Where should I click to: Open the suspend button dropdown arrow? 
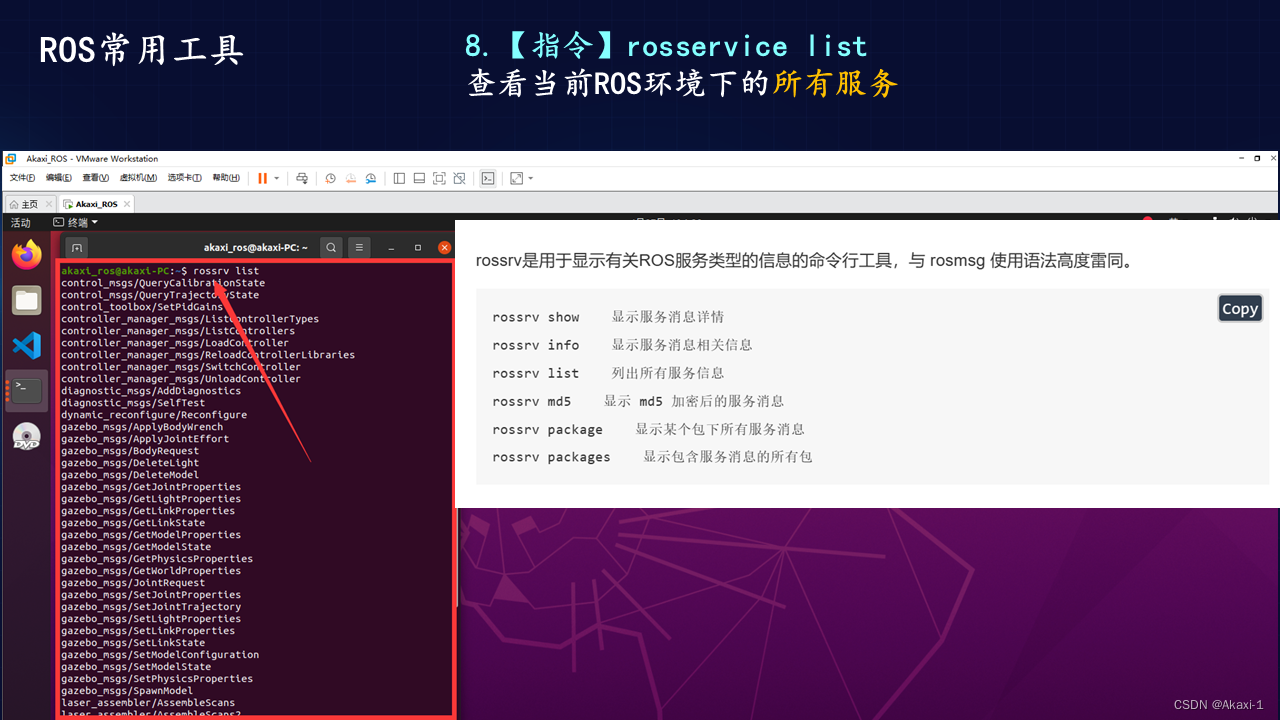point(276,178)
